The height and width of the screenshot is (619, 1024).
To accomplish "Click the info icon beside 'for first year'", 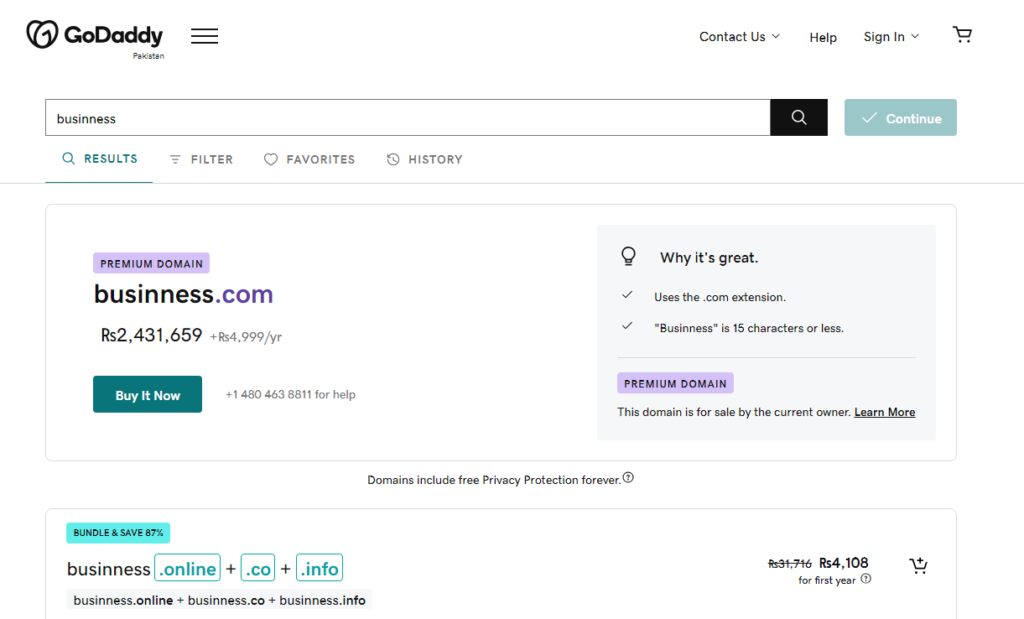I will (866, 579).
